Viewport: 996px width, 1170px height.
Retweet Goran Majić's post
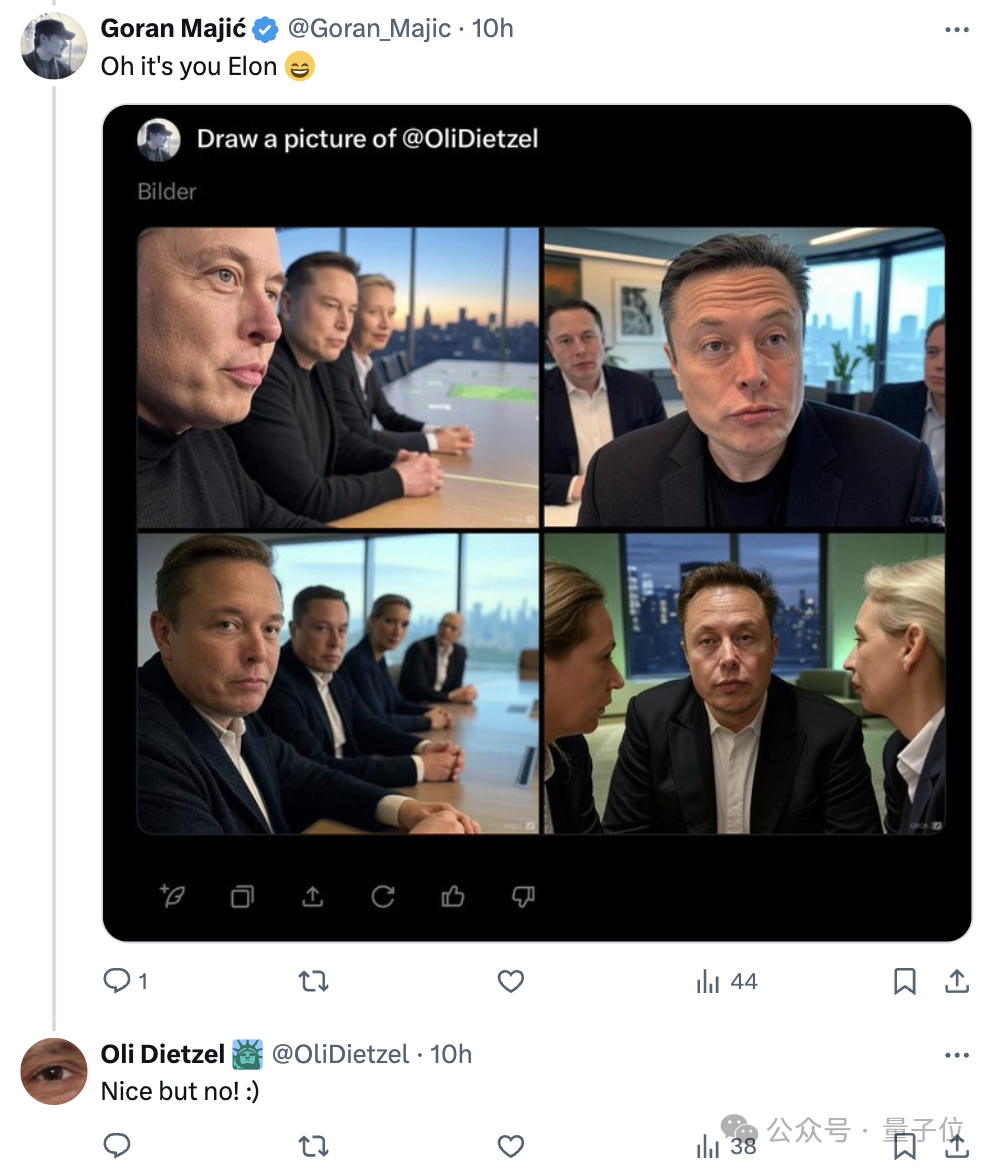(313, 980)
